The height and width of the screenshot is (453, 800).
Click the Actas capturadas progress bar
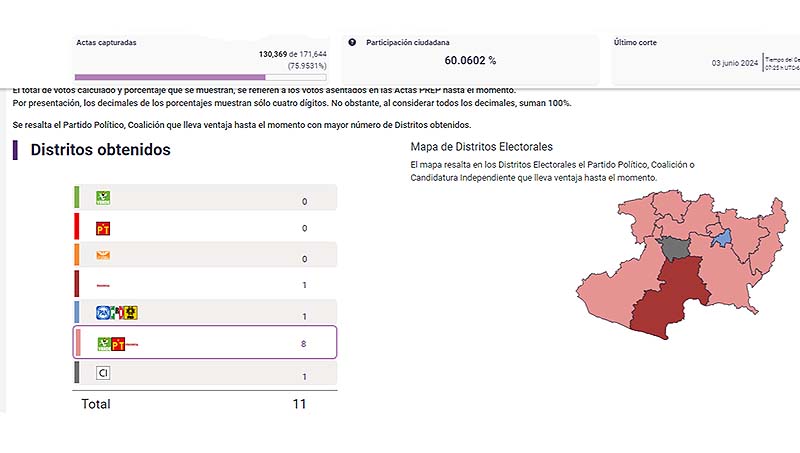coord(170,77)
